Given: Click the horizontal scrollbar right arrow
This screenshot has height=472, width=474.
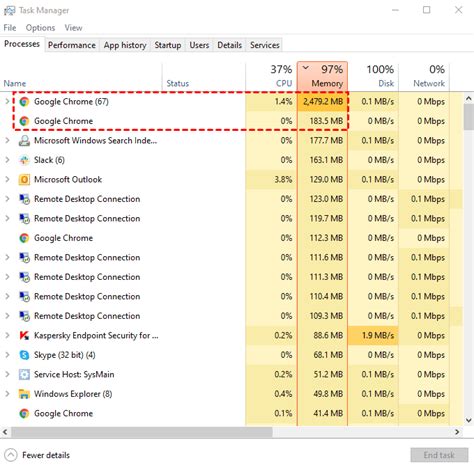Looking at the screenshot, I should point(457,432).
